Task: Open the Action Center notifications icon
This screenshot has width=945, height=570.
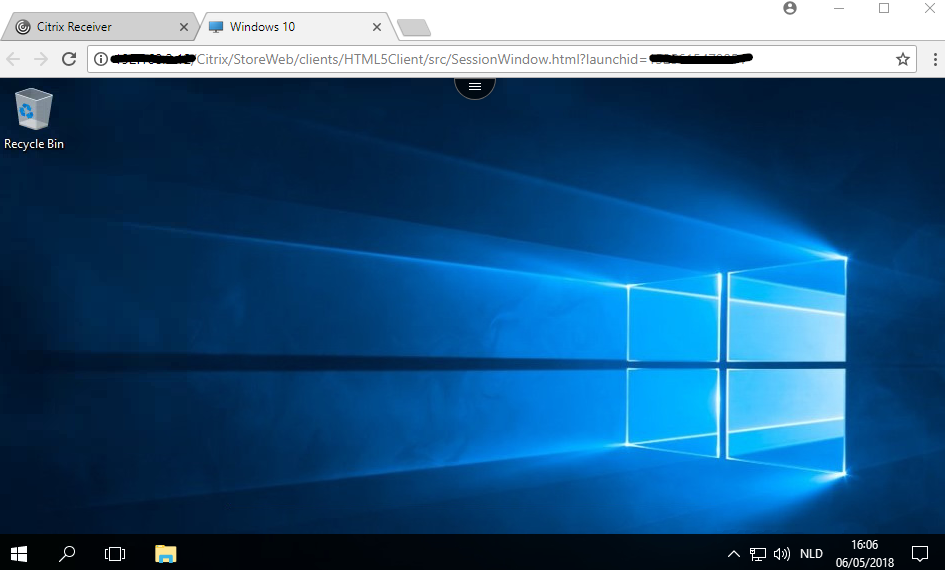Action: point(920,553)
